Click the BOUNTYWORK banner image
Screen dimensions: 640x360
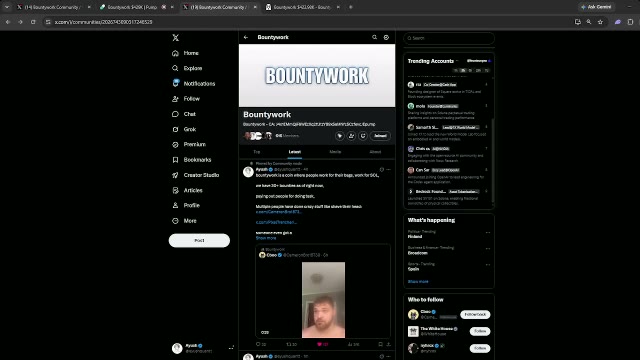[x=317, y=76]
